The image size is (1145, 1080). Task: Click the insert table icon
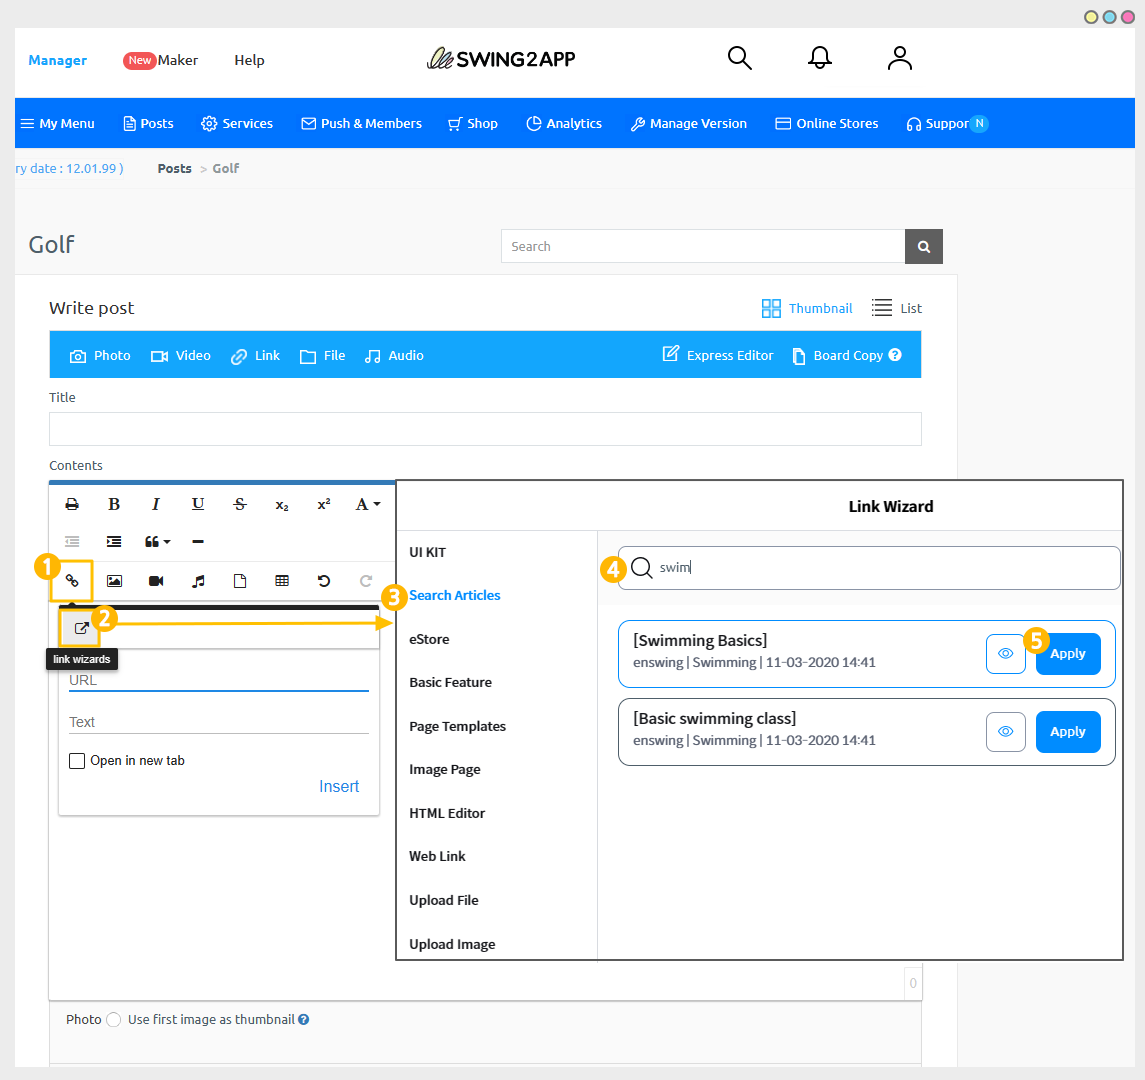[x=282, y=581]
